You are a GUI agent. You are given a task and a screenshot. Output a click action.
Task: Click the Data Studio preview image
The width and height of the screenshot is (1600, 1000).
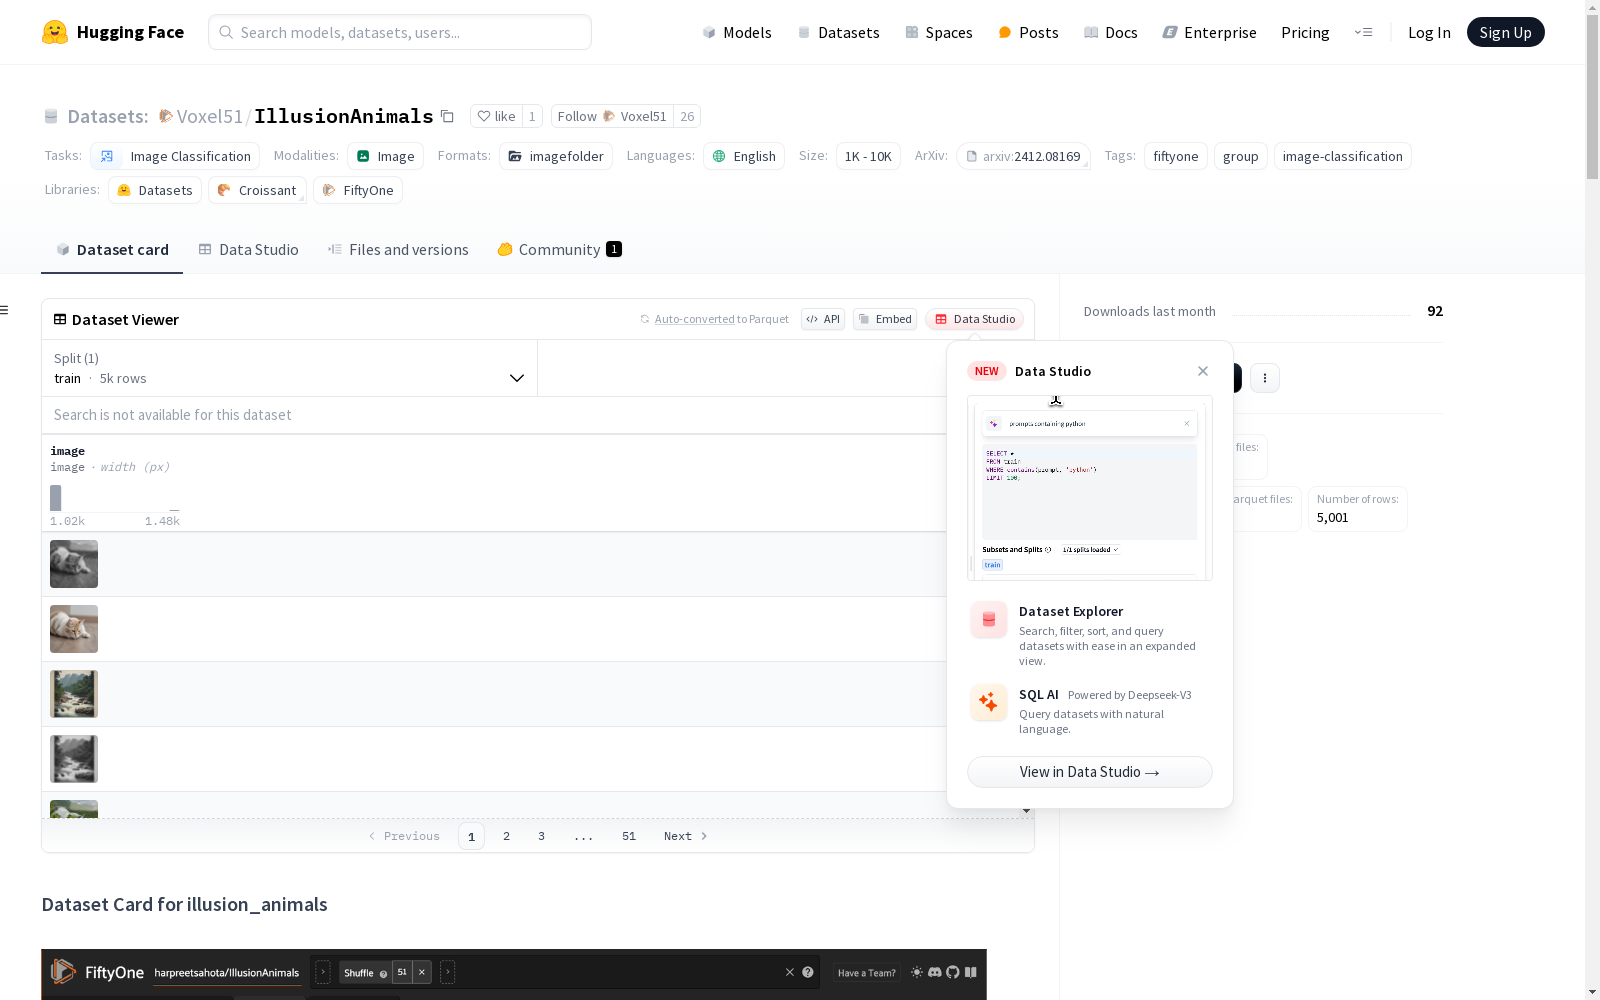click(1090, 488)
